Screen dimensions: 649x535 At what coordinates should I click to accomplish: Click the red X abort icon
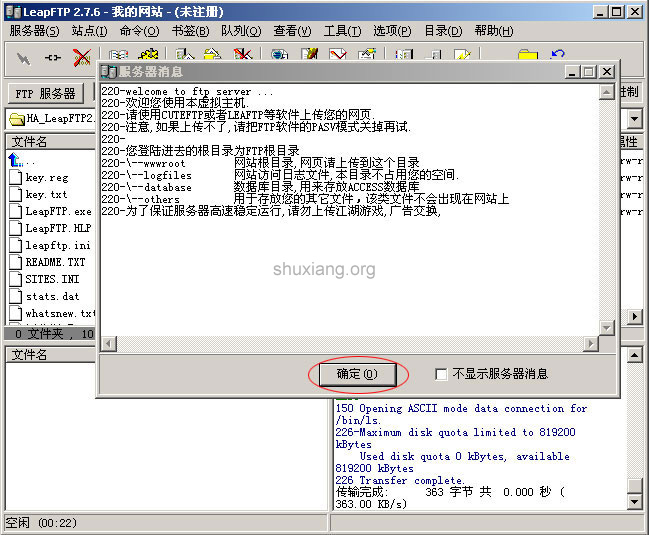pos(82,58)
